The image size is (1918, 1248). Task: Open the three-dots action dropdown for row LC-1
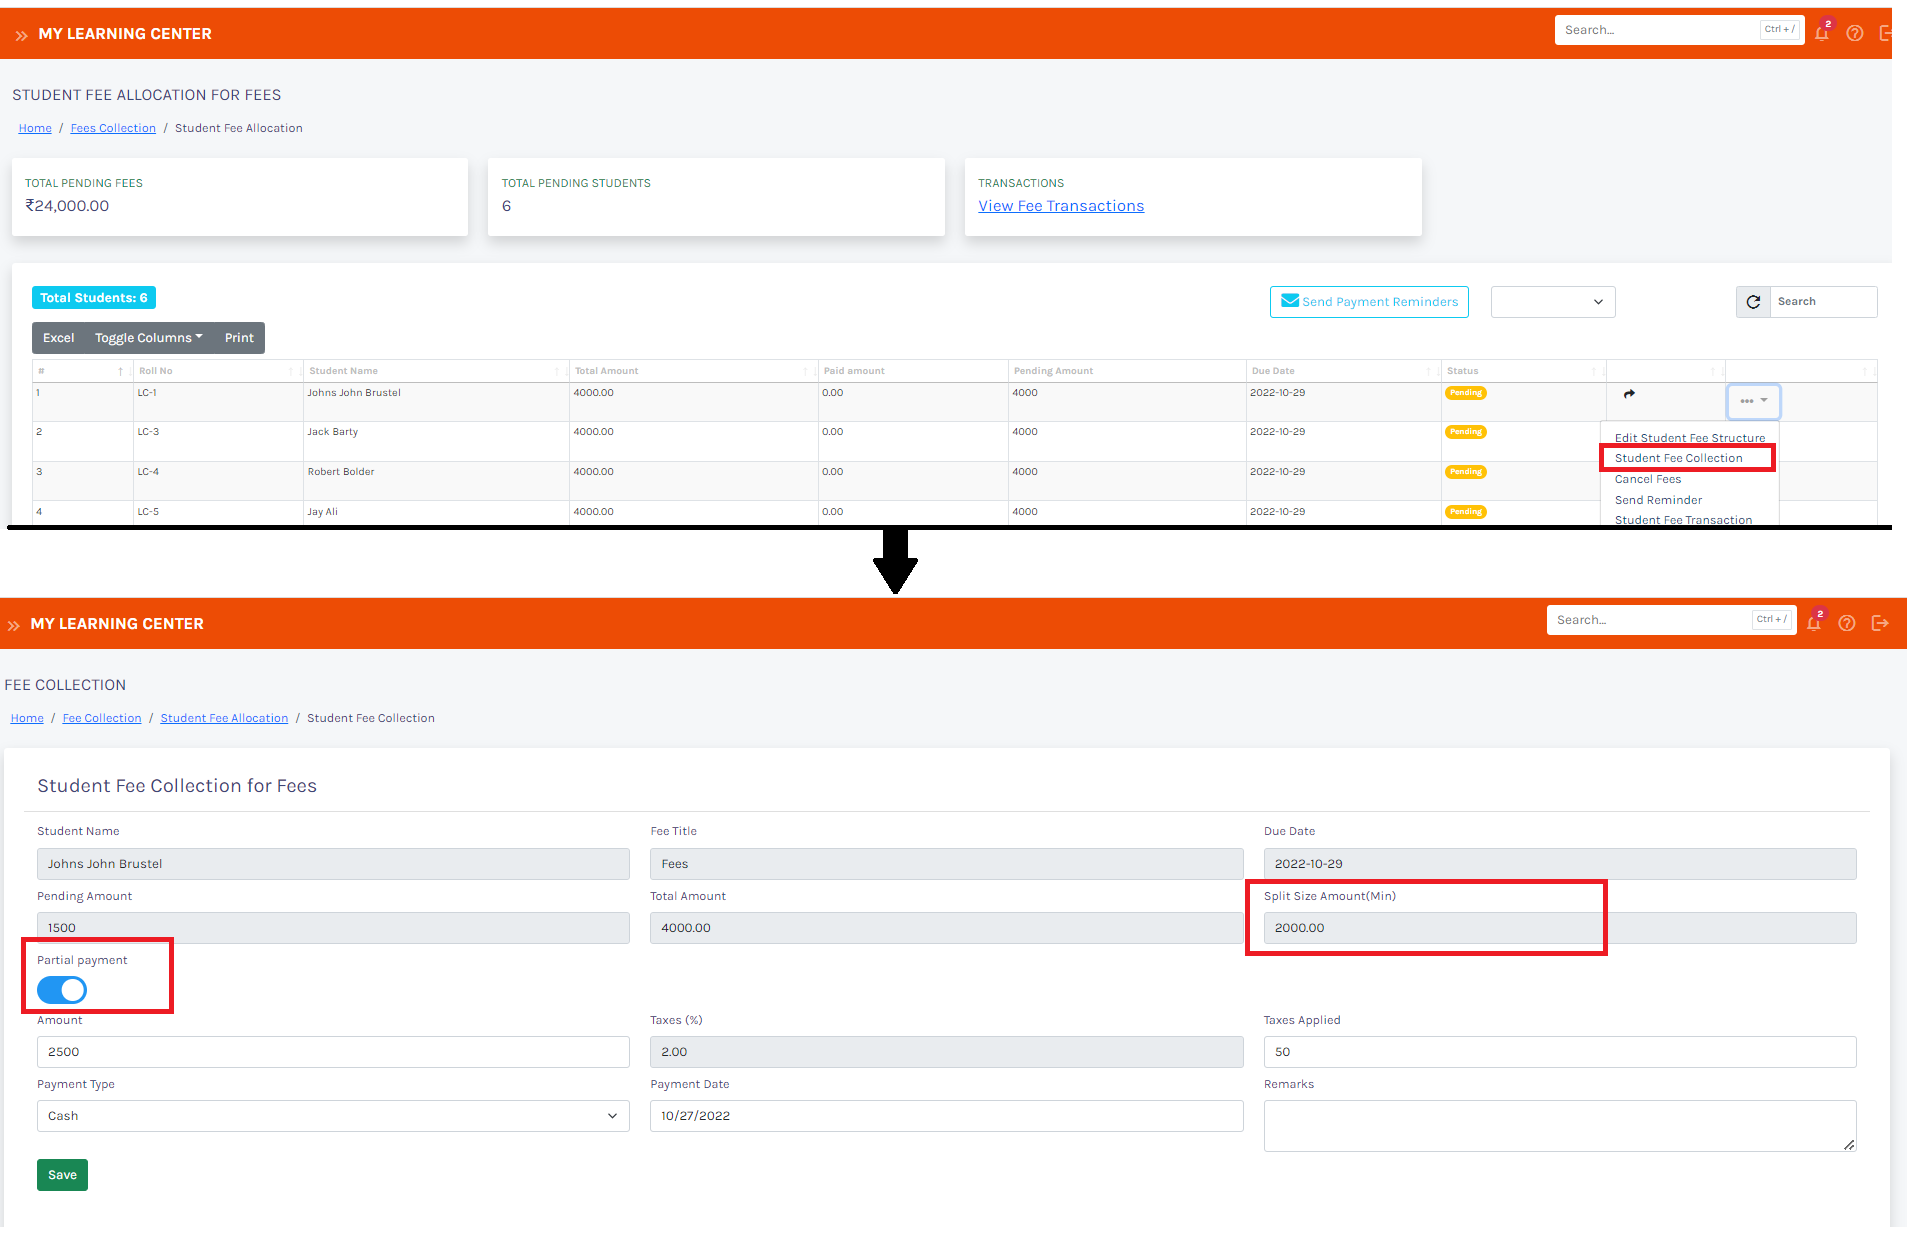1753,401
